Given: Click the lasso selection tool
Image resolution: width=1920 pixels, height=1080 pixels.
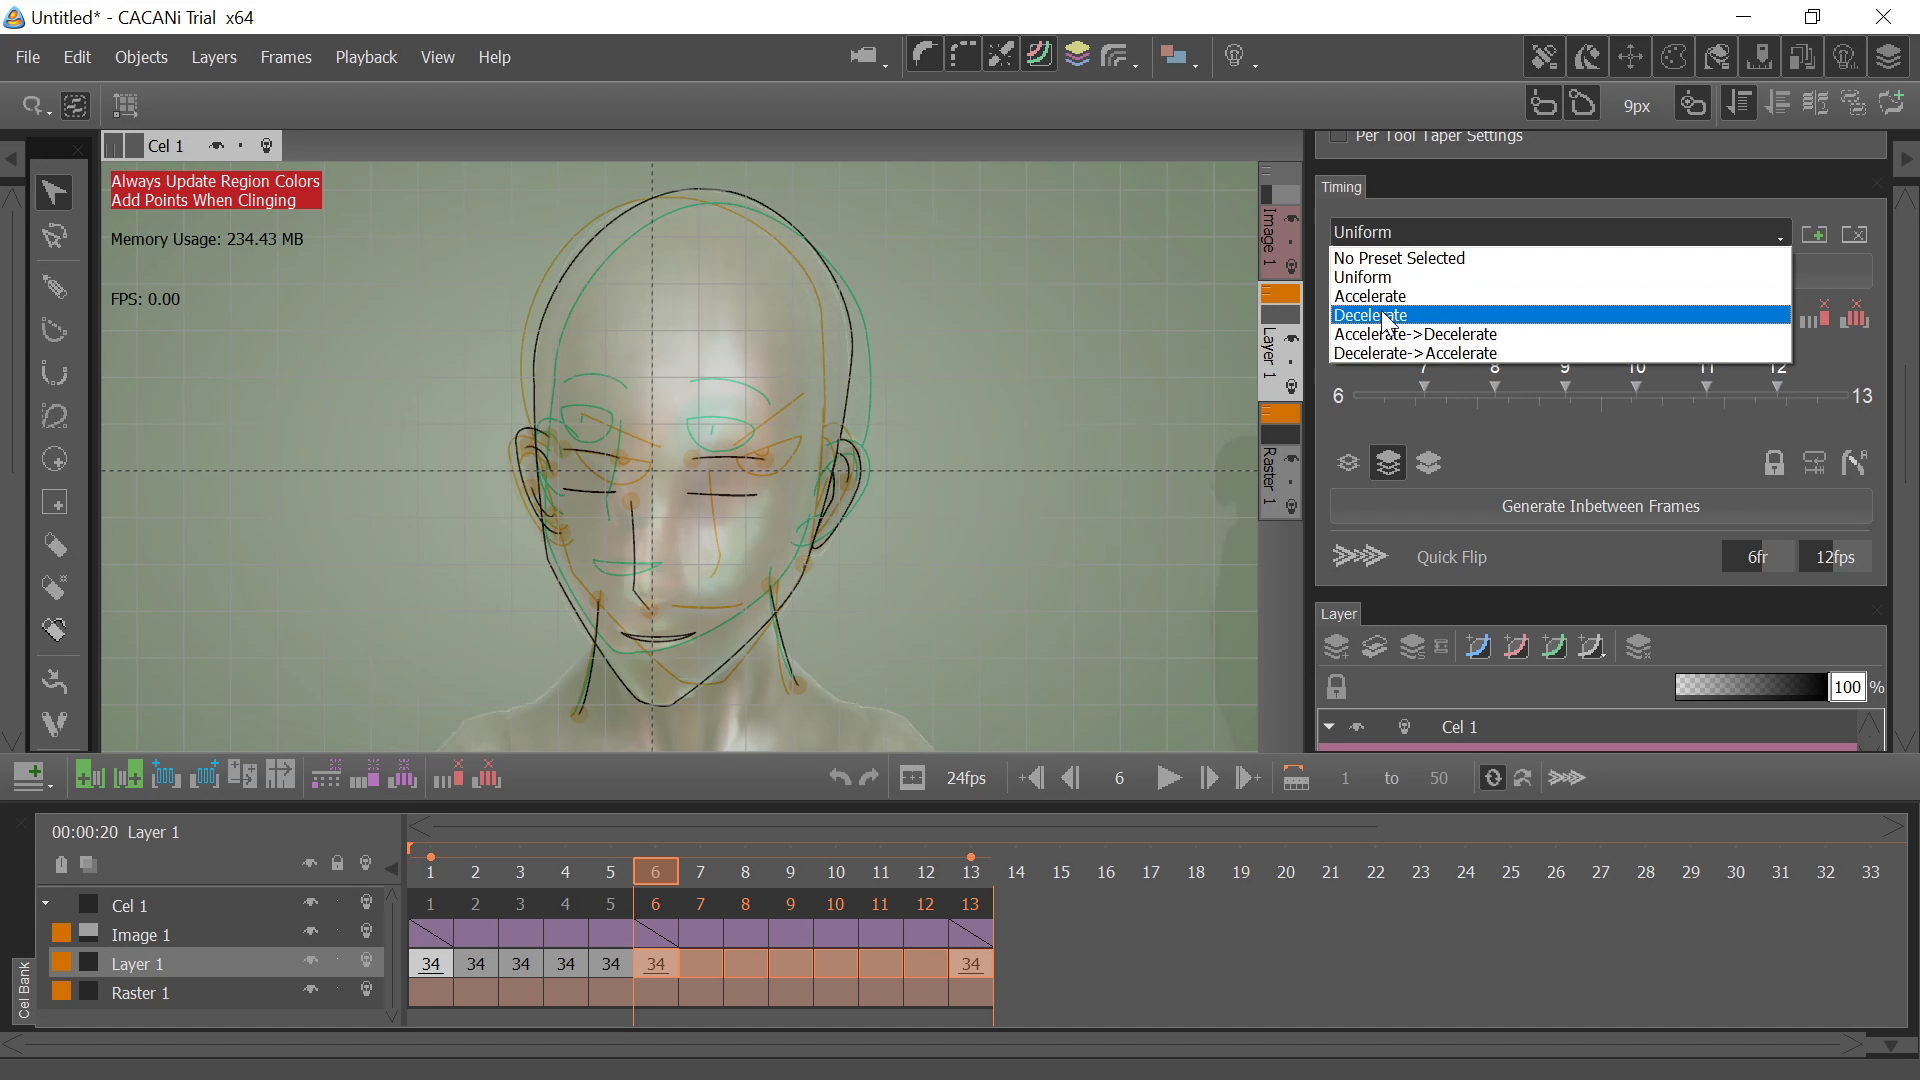Looking at the screenshot, I should (54, 416).
